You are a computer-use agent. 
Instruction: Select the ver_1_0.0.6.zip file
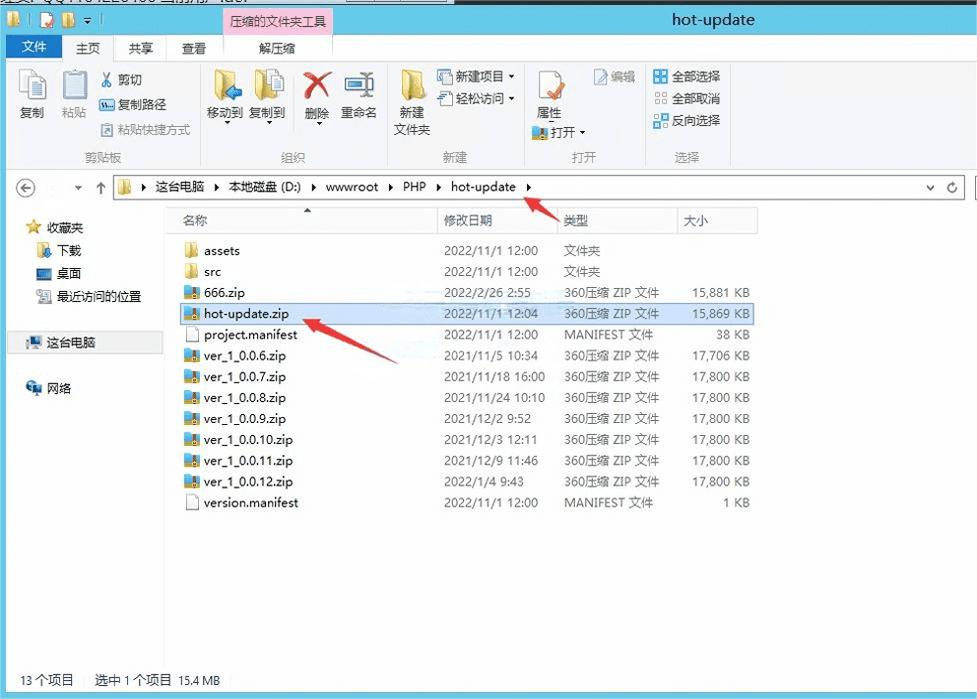(x=467, y=356)
